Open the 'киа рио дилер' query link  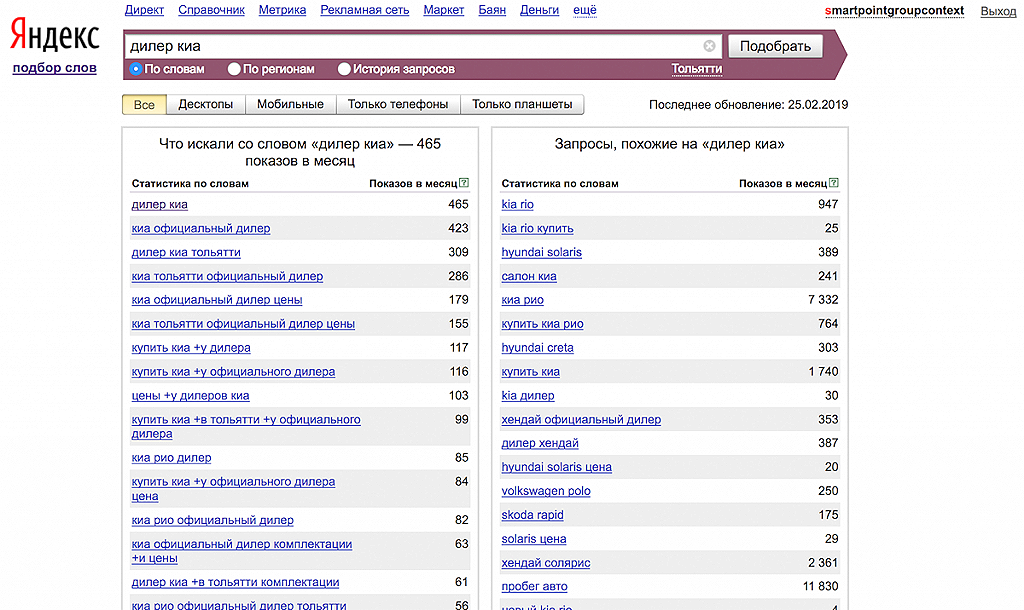[171, 458]
